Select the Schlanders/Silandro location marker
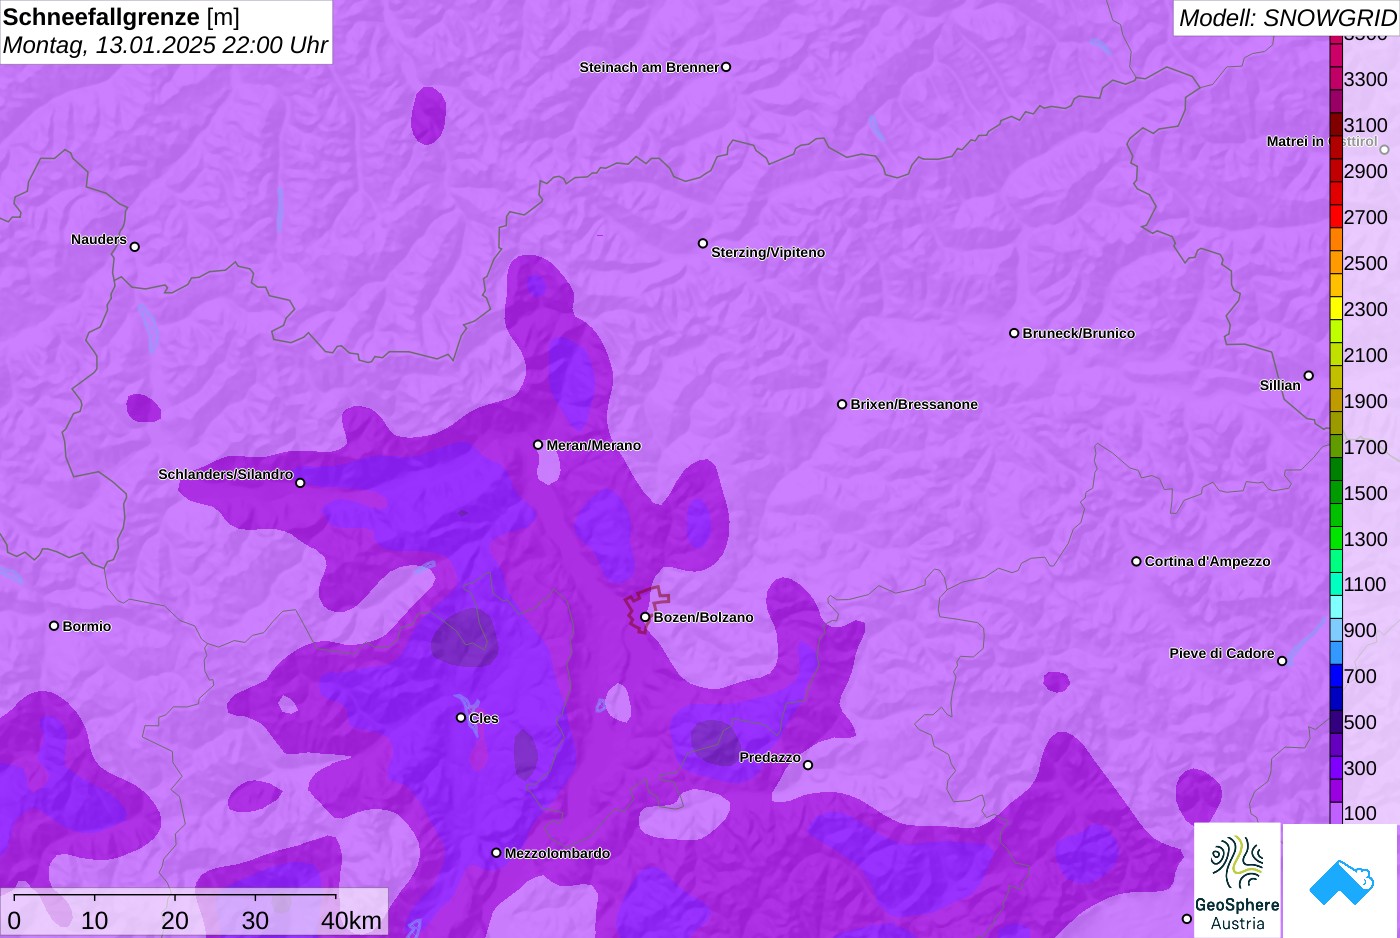1400x938 pixels. point(300,483)
